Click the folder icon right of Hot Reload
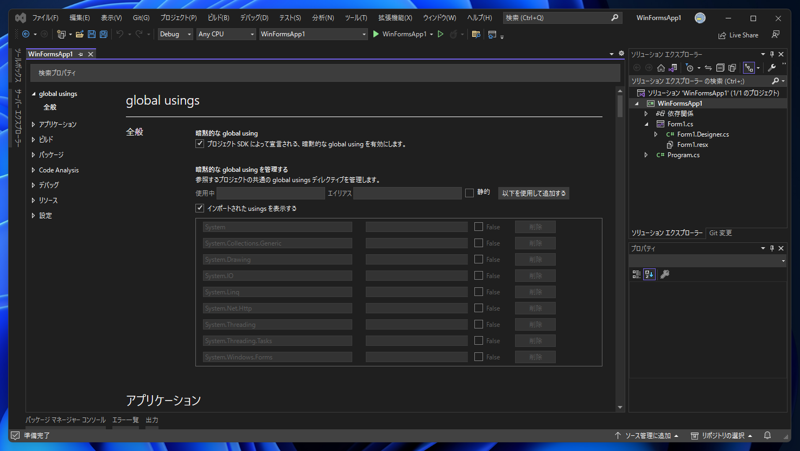 tap(476, 34)
